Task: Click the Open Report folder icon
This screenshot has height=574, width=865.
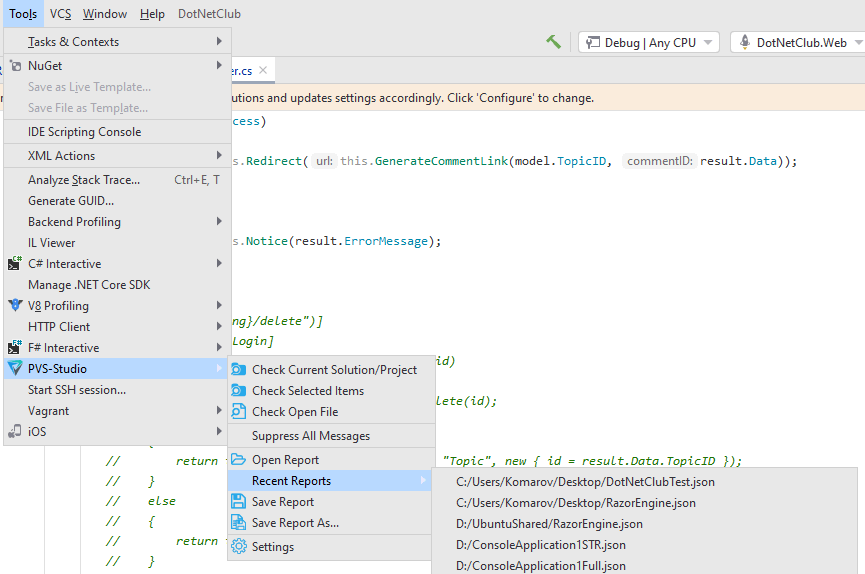Action: (238, 460)
